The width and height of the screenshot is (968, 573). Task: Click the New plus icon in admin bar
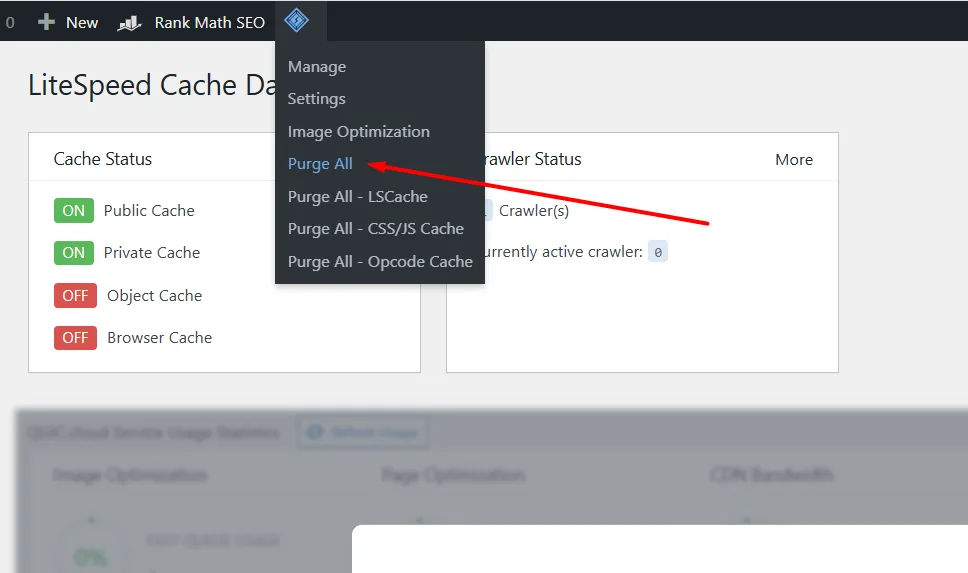pos(46,22)
